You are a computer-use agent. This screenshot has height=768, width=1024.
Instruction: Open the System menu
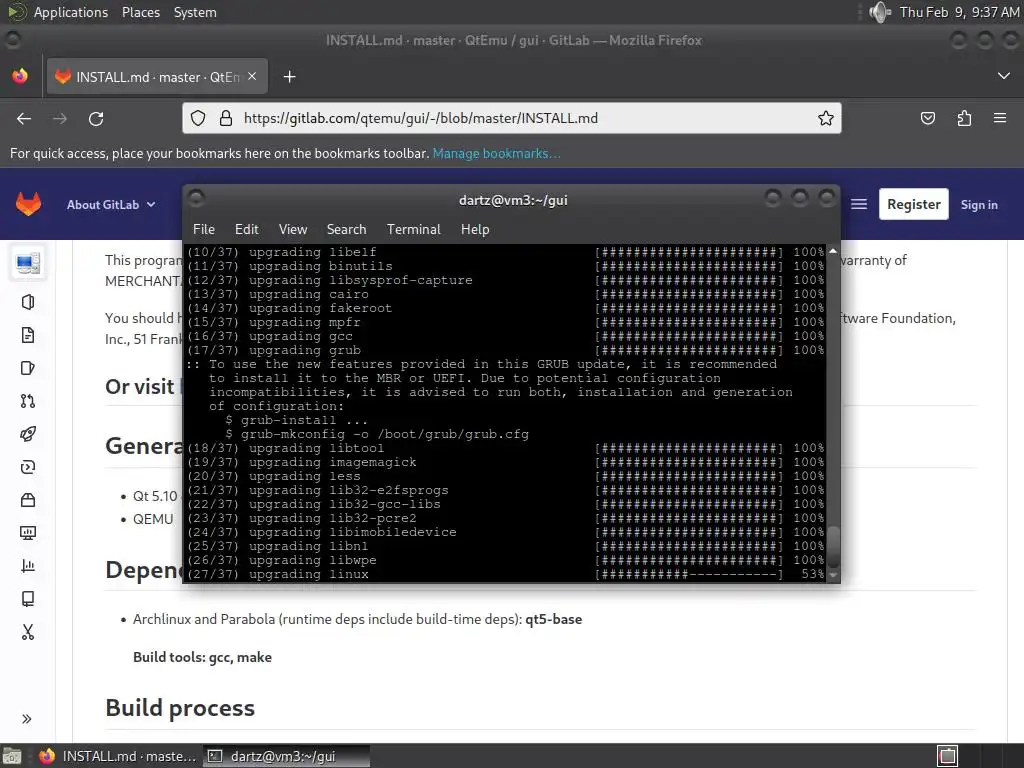pyautogui.click(x=195, y=12)
